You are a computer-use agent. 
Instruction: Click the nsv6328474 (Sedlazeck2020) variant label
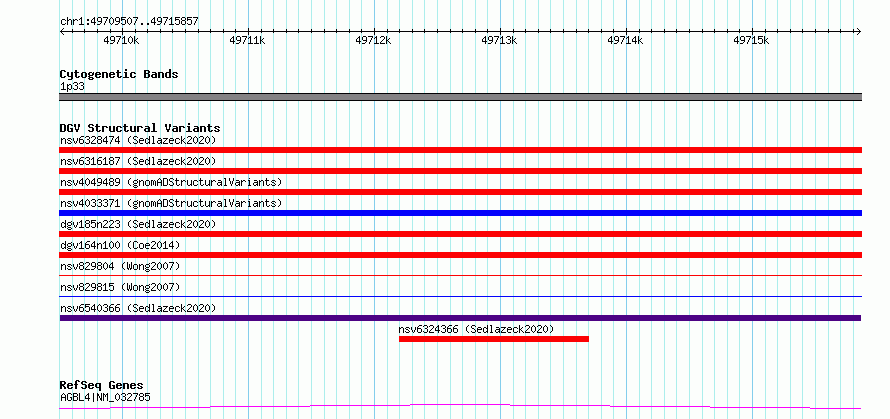pyautogui.click(x=138, y=140)
